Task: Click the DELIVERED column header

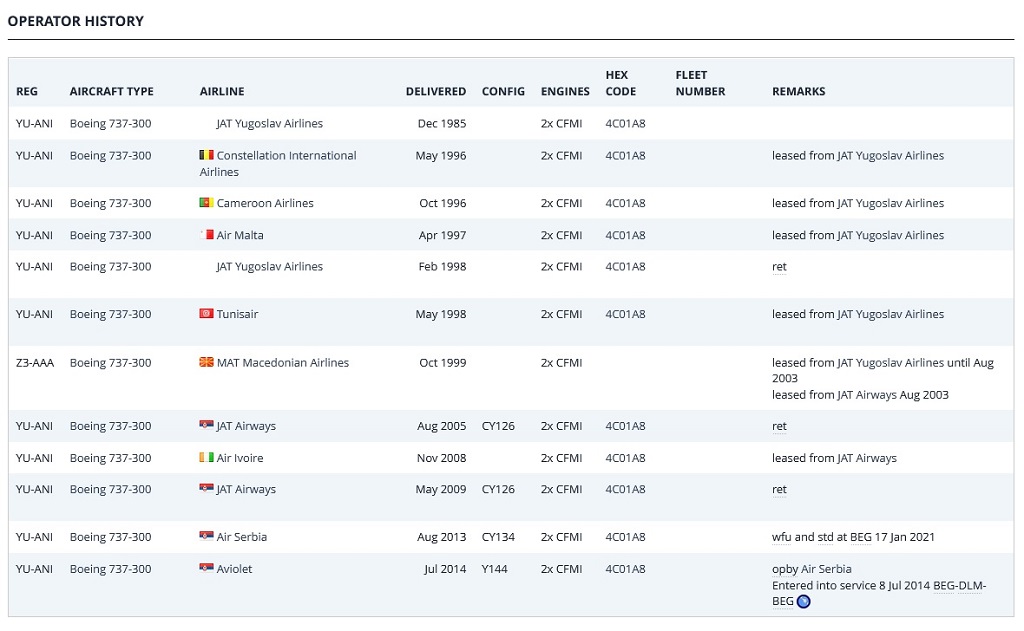Action: coord(436,91)
